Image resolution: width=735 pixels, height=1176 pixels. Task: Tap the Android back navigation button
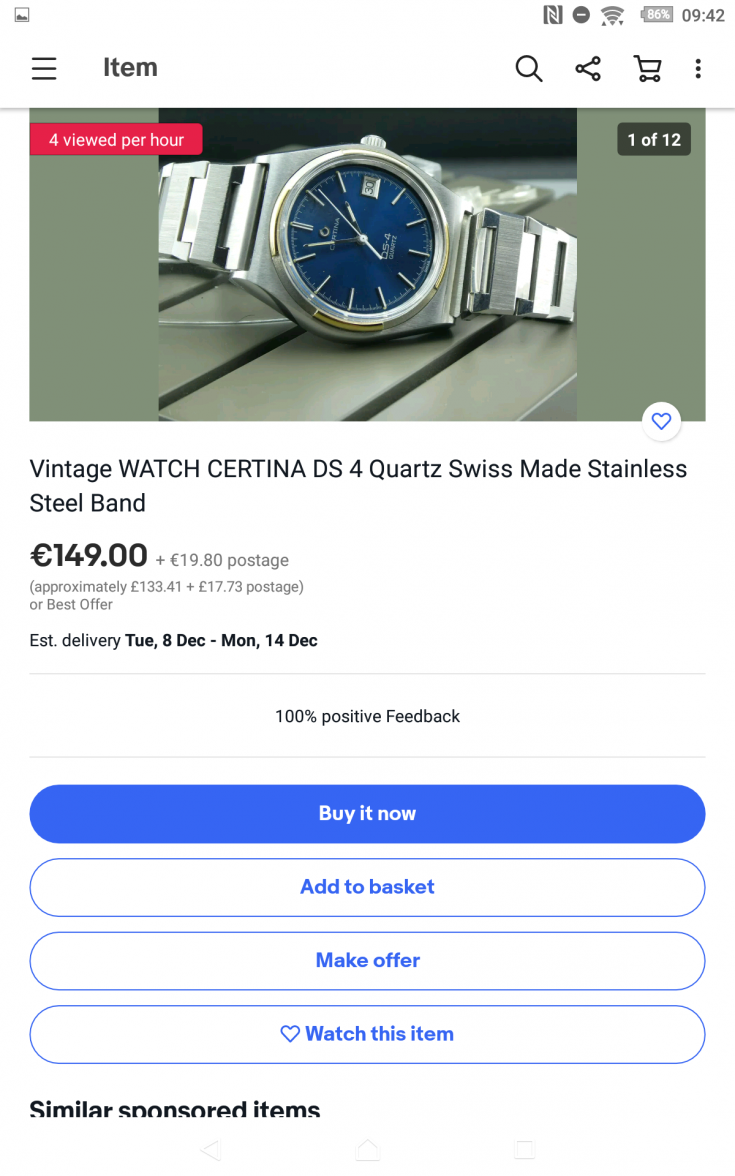(x=210, y=1150)
